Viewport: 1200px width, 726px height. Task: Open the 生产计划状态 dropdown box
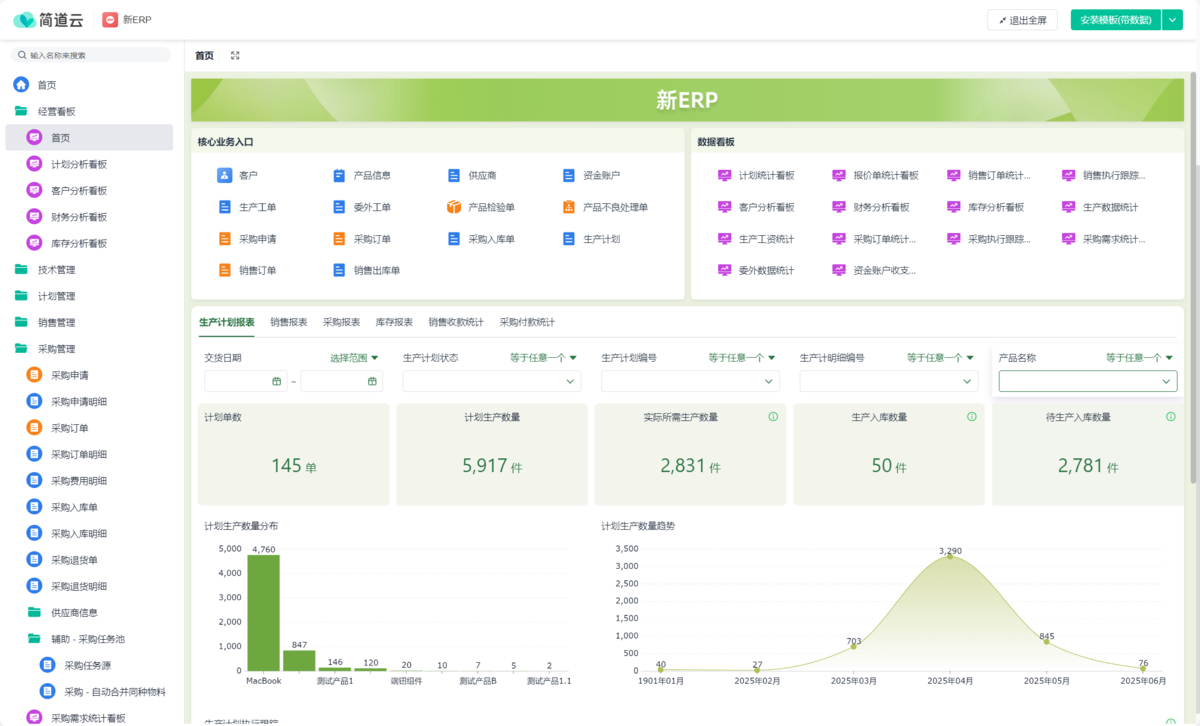pyautogui.click(x=491, y=381)
